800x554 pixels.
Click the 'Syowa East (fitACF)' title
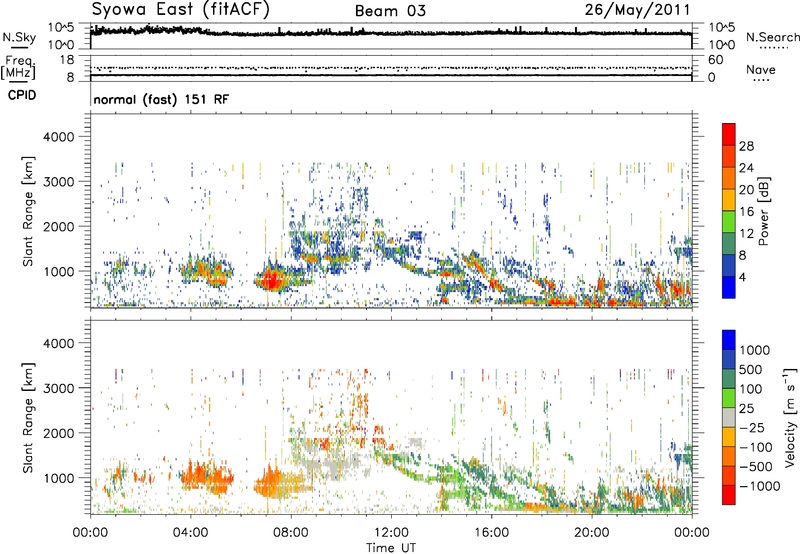[181, 9]
